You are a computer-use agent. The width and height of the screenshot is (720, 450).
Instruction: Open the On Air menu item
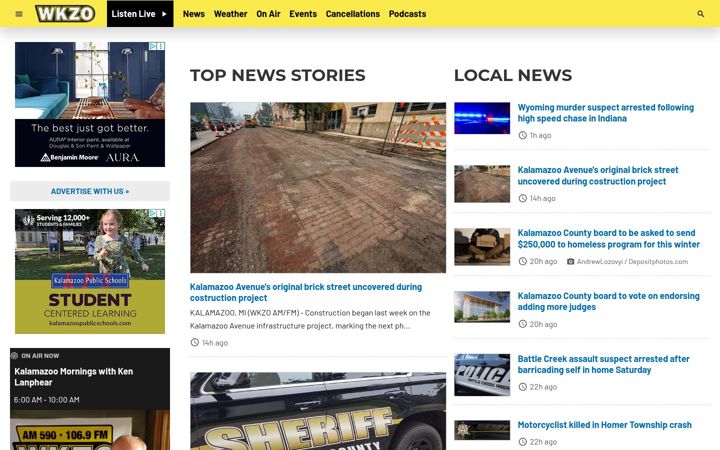tap(268, 14)
